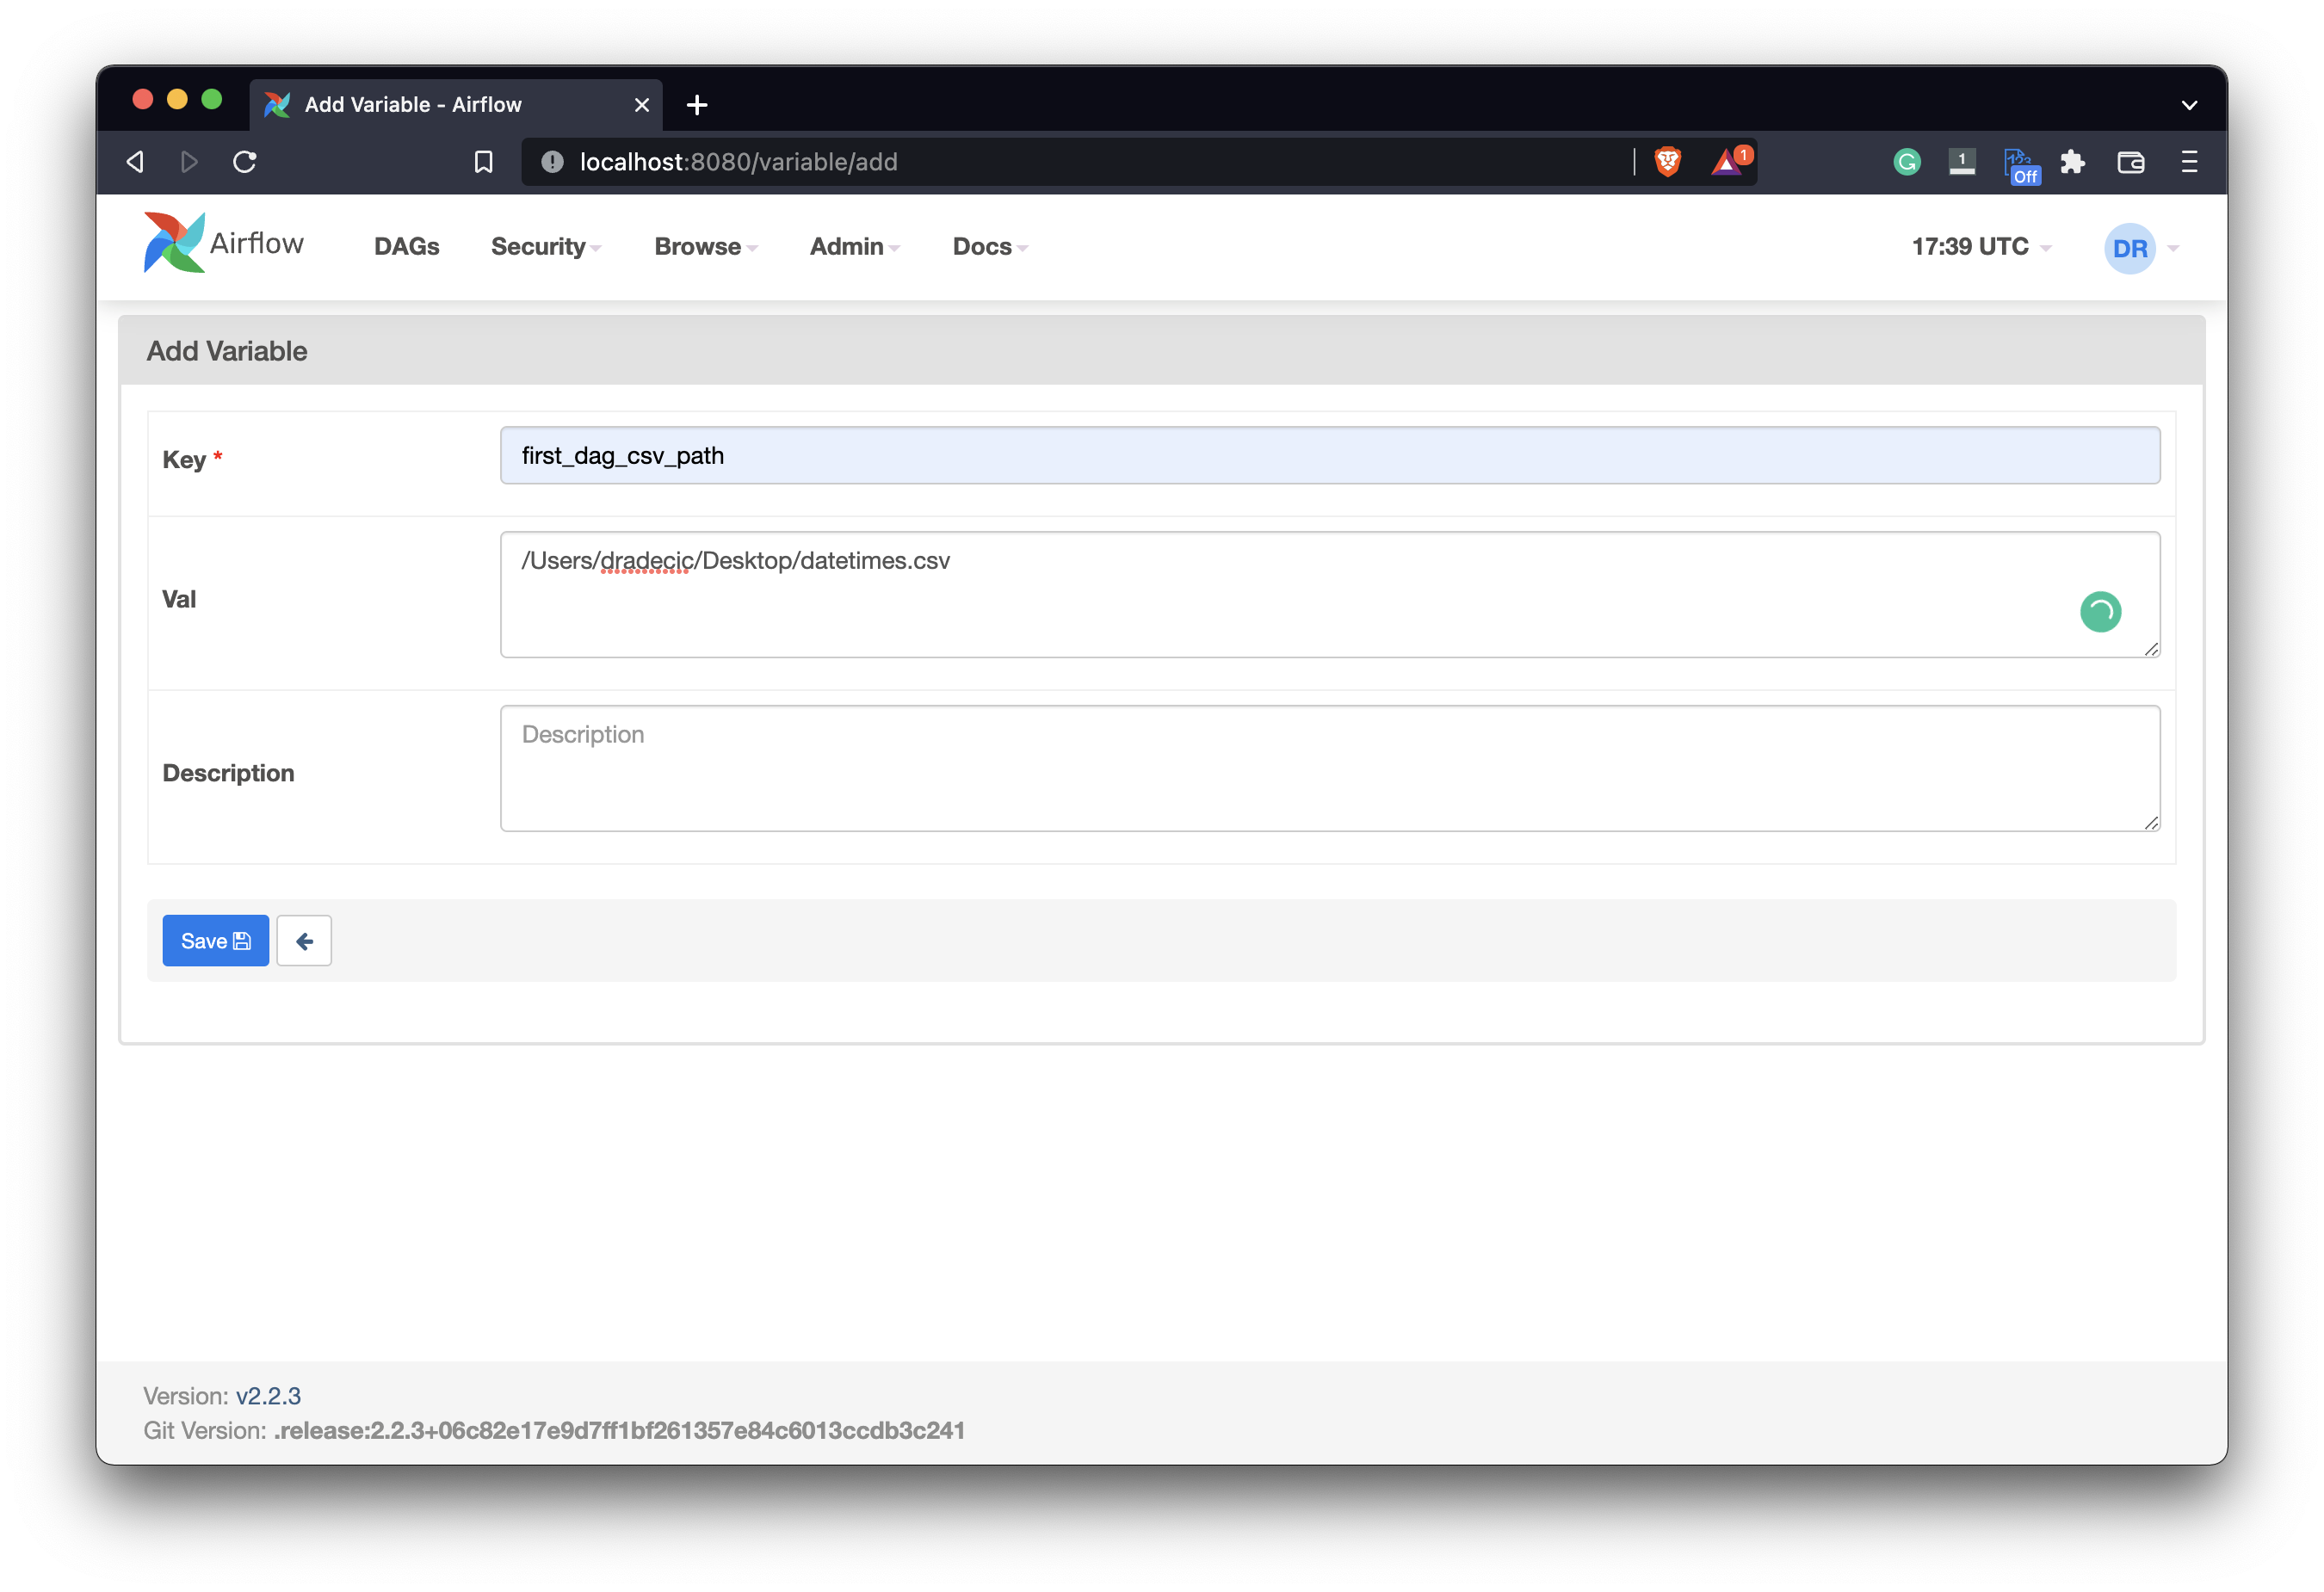Open the browser extensions puzzle icon

point(2073,162)
